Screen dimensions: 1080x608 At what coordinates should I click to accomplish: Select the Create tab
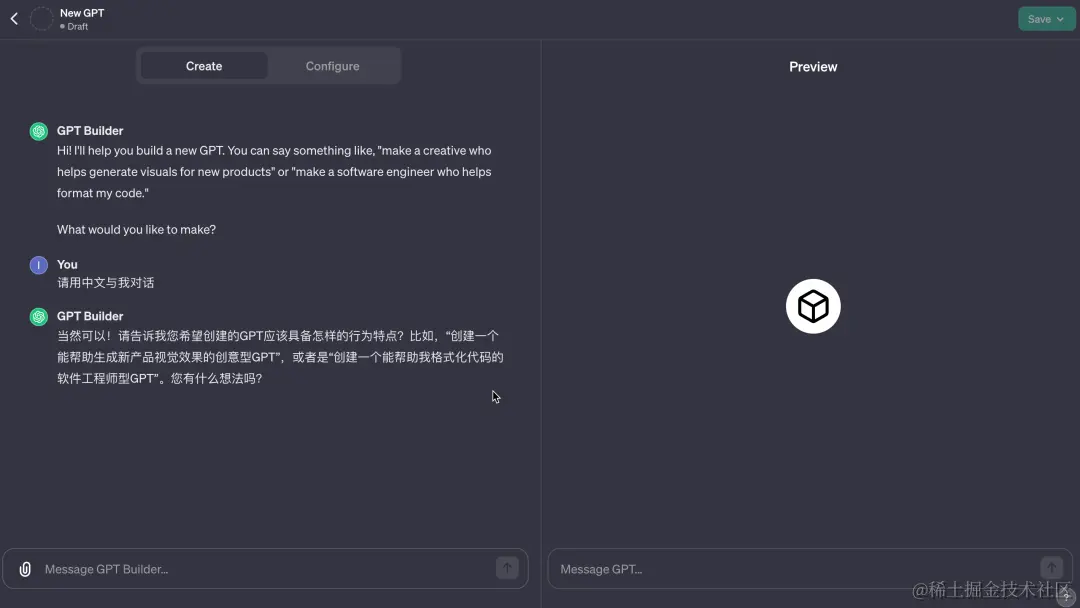203,65
